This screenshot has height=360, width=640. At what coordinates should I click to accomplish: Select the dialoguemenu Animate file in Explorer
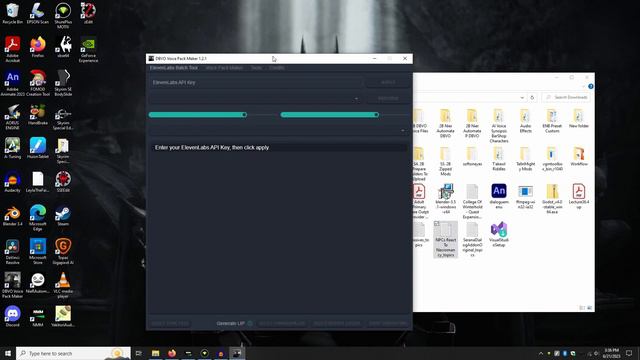pyautogui.click(x=499, y=196)
